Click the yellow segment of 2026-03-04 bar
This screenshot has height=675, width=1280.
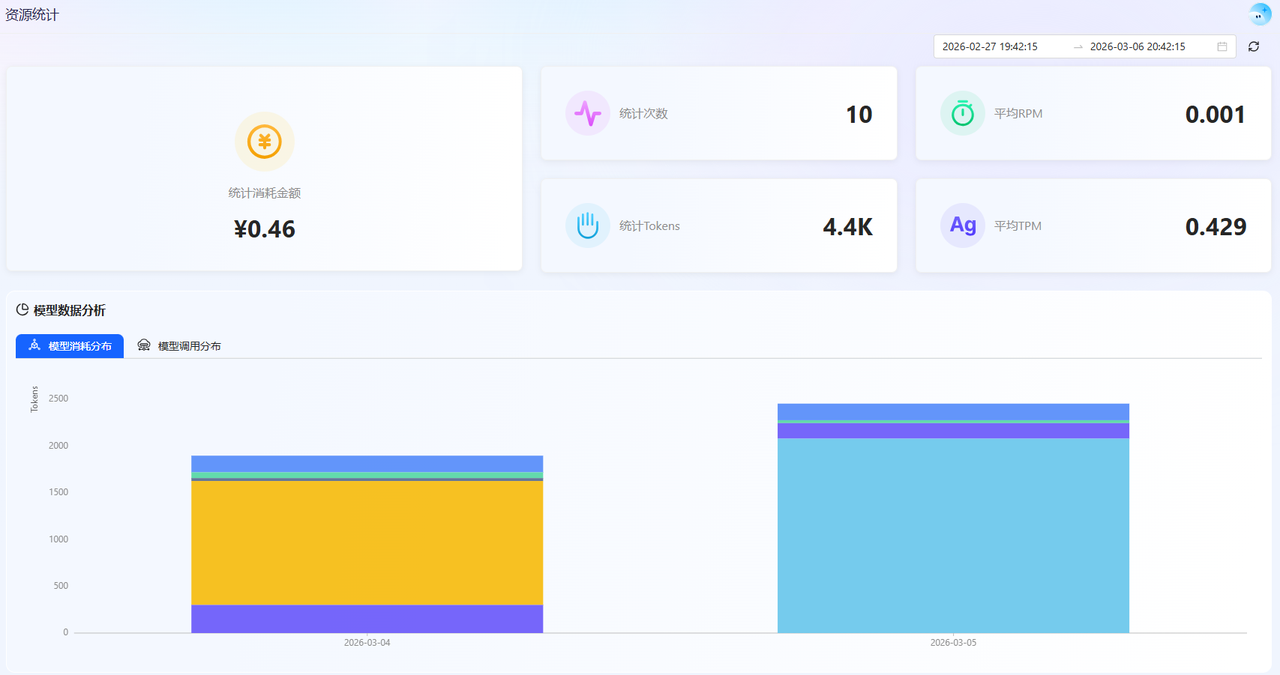[367, 543]
